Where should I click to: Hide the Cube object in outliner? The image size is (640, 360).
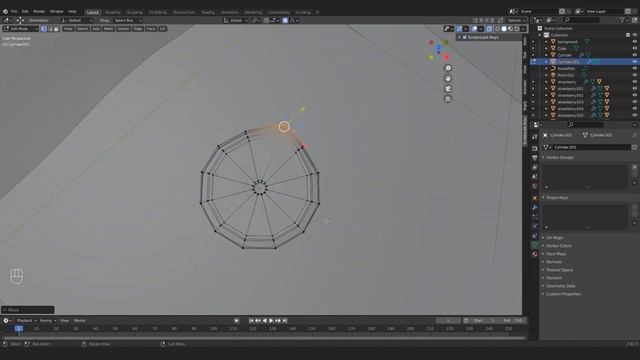point(635,48)
